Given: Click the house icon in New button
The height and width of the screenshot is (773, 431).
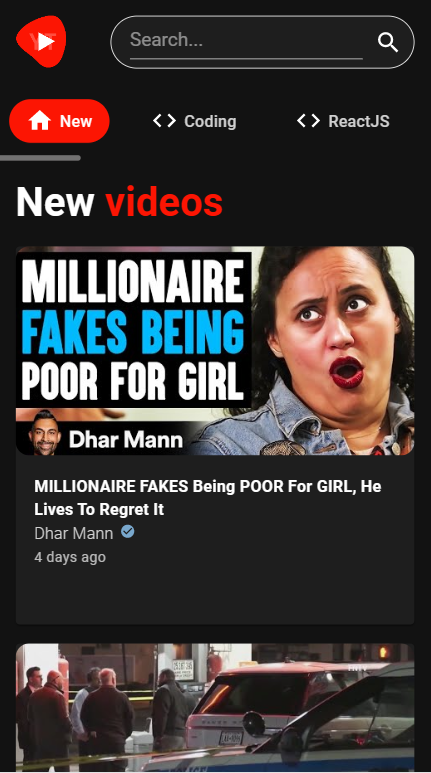Looking at the screenshot, I should [x=39, y=121].
